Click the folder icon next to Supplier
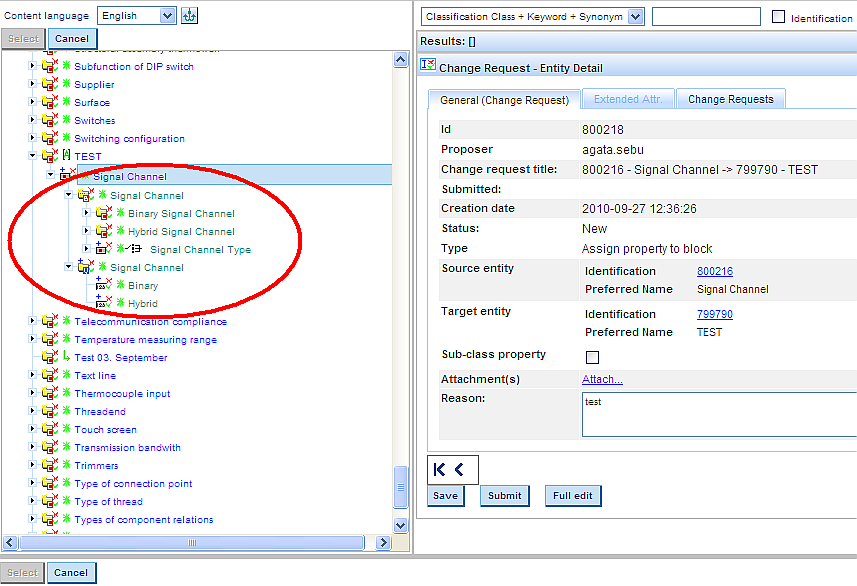This screenshot has width=857, height=586. point(49,85)
